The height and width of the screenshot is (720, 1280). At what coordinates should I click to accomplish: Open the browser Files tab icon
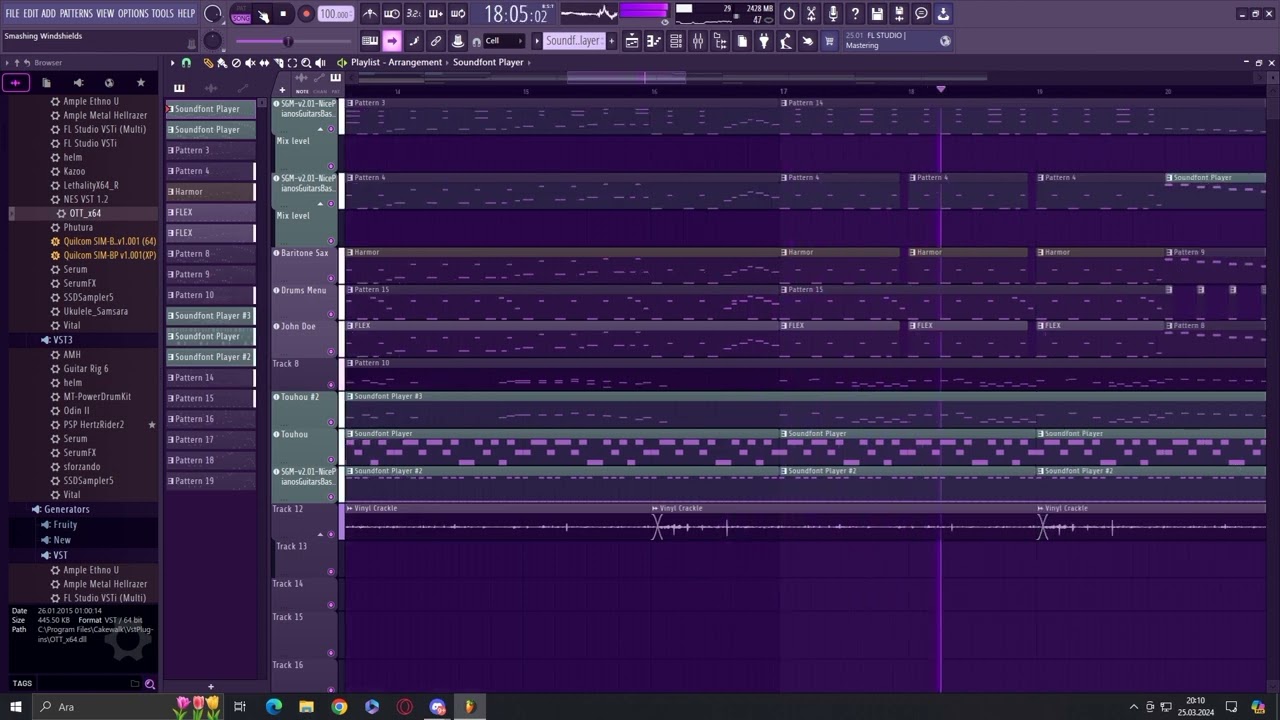tap(46, 83)
